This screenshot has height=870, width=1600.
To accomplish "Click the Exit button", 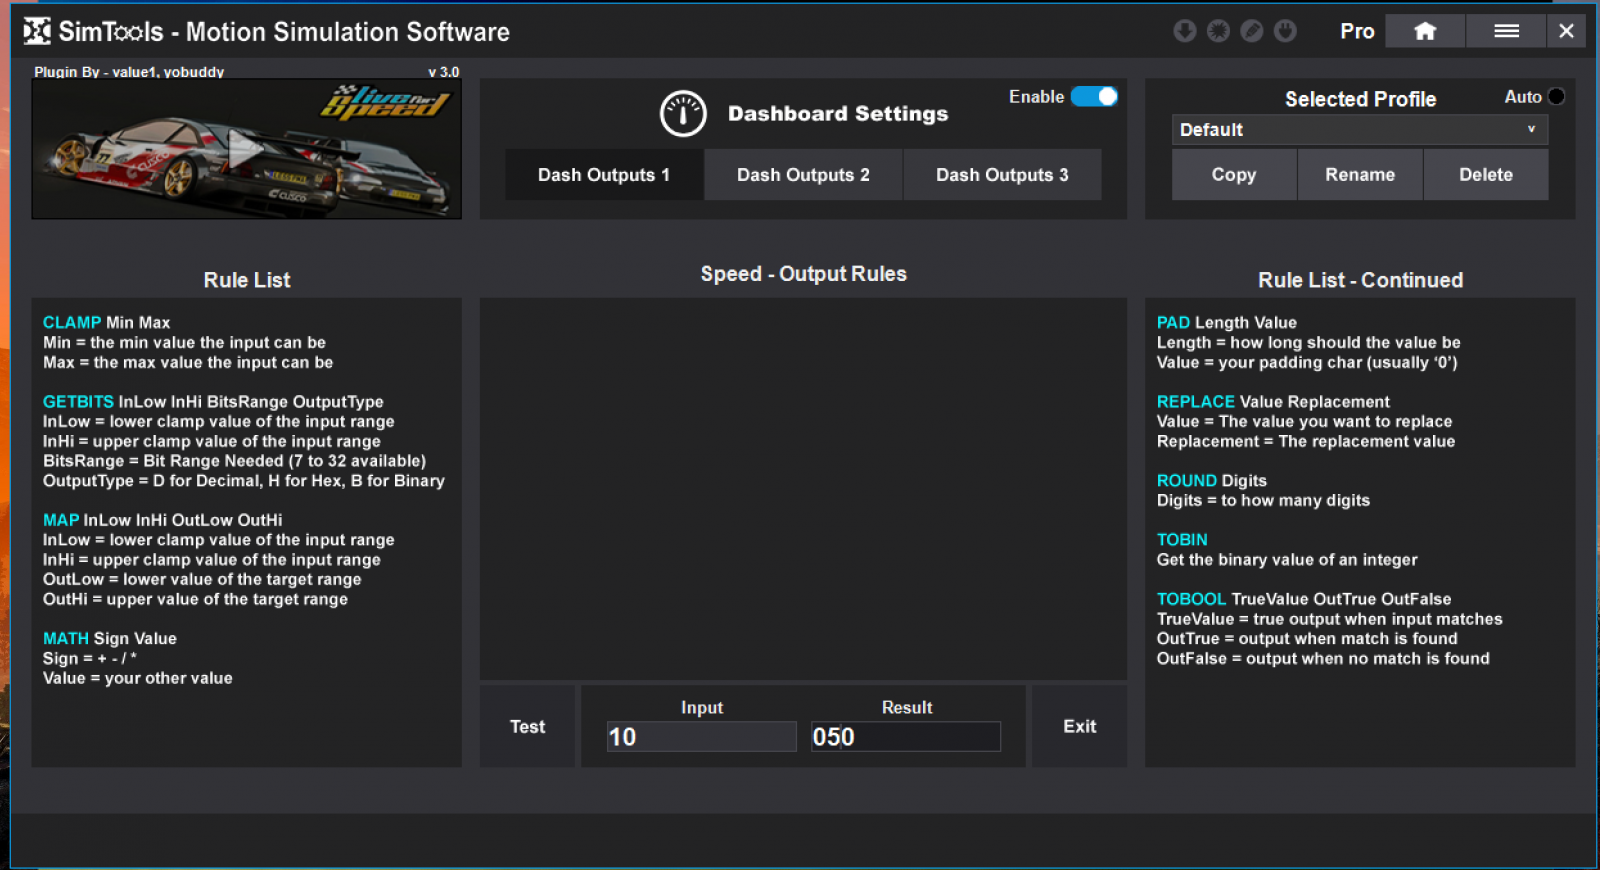I will pos(1079,727).
